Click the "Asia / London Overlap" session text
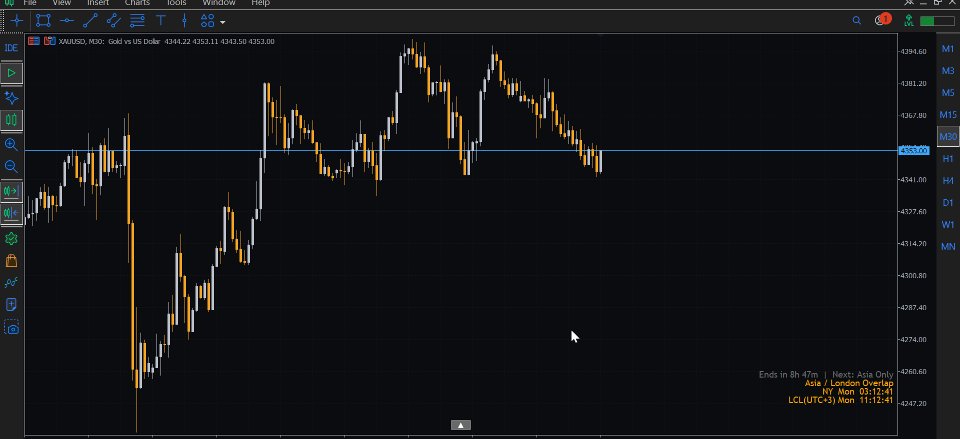The width and height of the screenshot is (960, 439). 849,383
